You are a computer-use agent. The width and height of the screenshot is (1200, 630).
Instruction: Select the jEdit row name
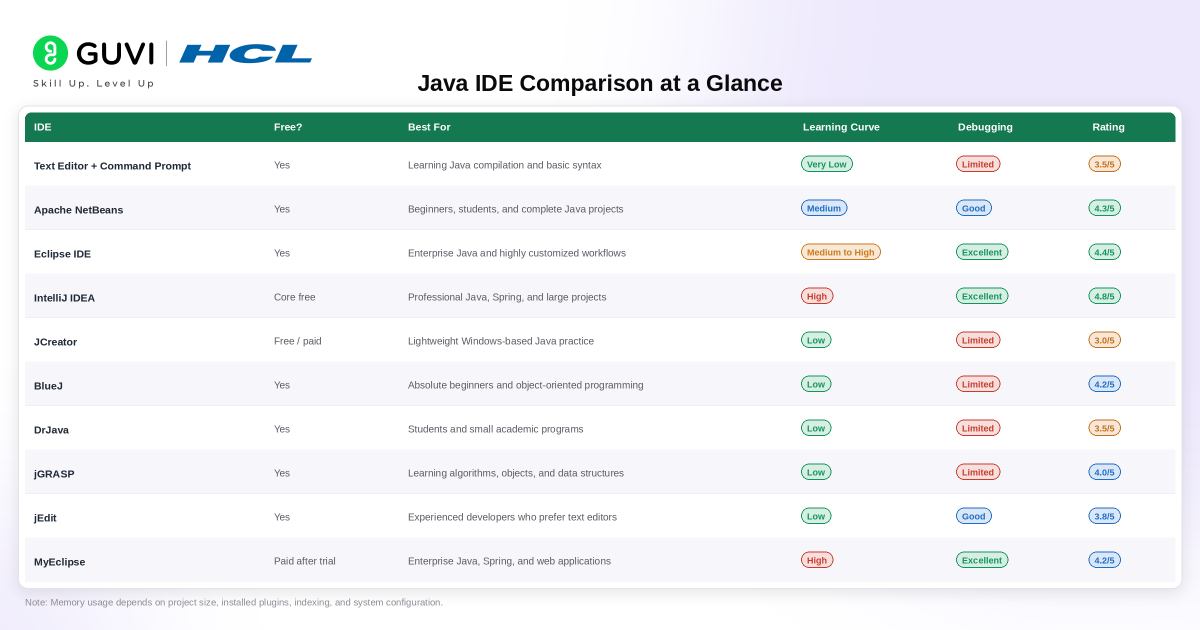tap(47, 518)
